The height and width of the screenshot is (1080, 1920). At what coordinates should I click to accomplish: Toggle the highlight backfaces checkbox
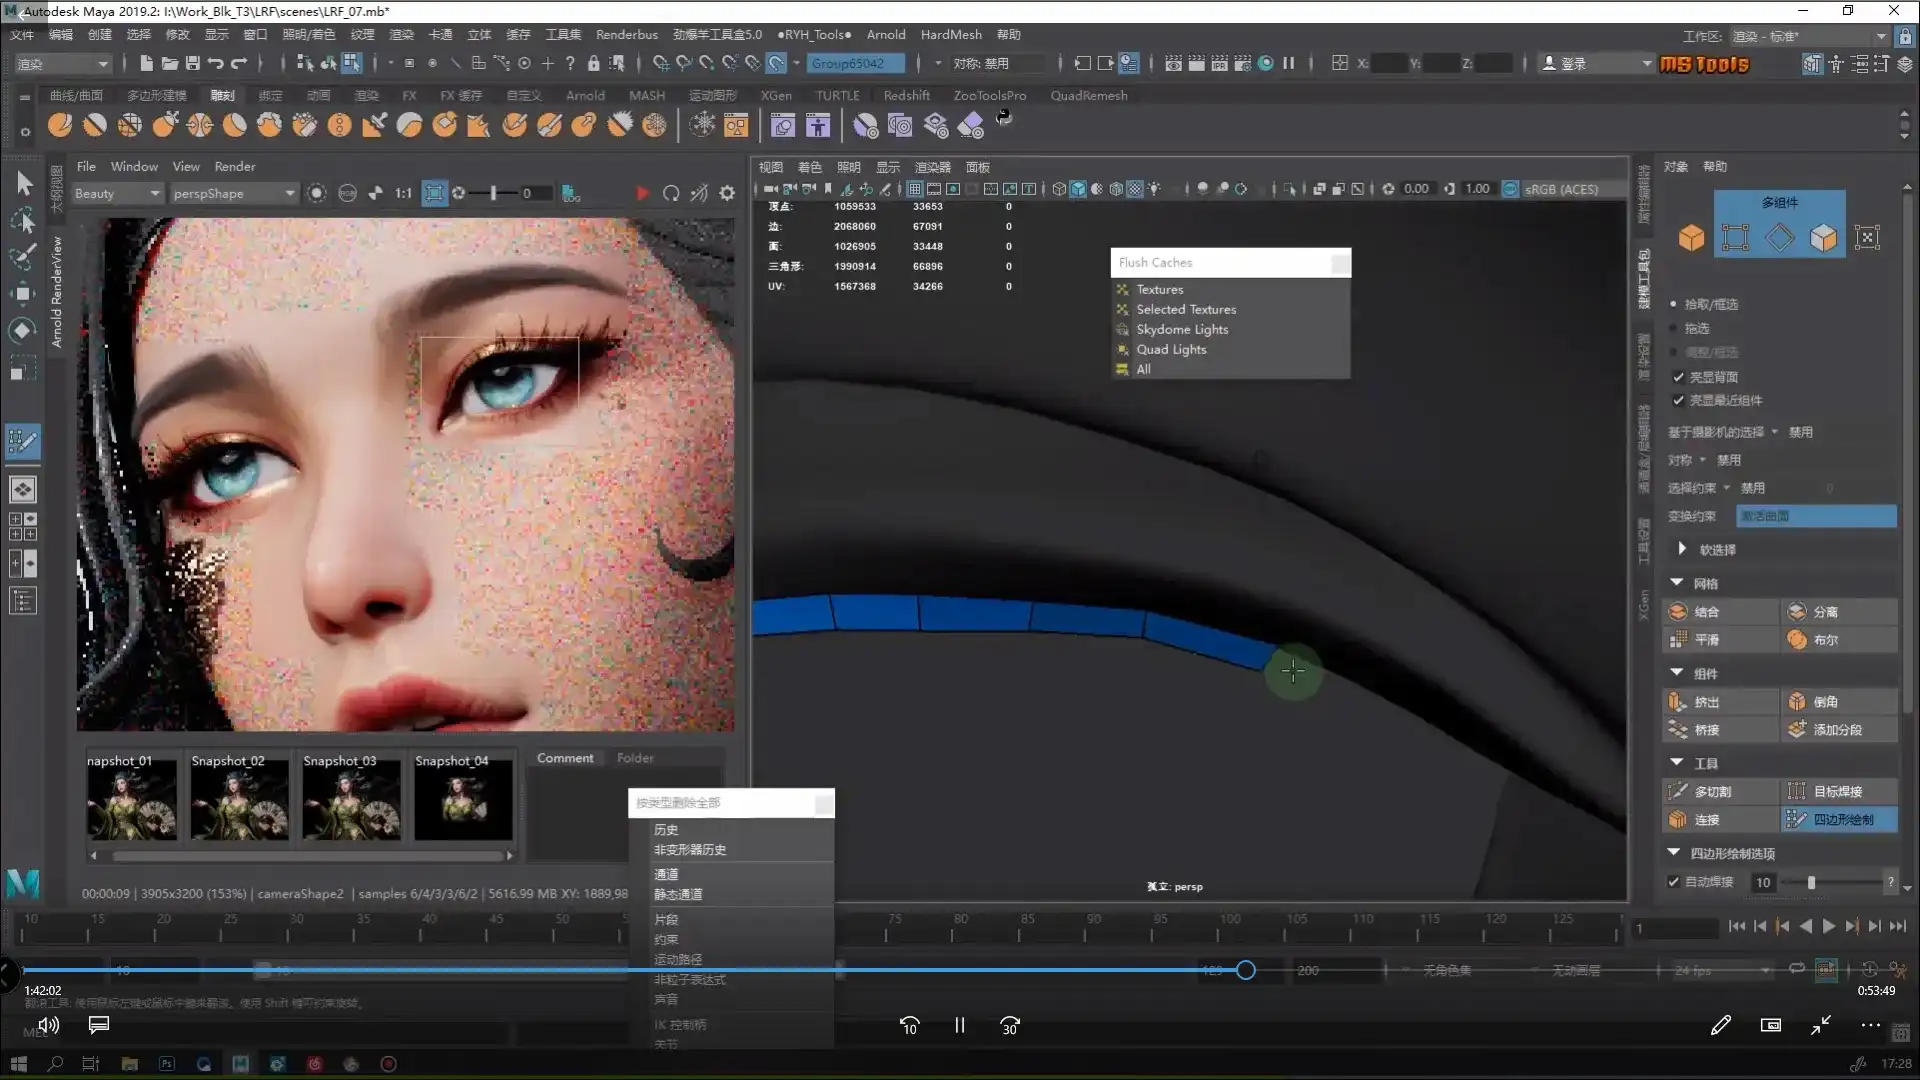pos(1678,377)
